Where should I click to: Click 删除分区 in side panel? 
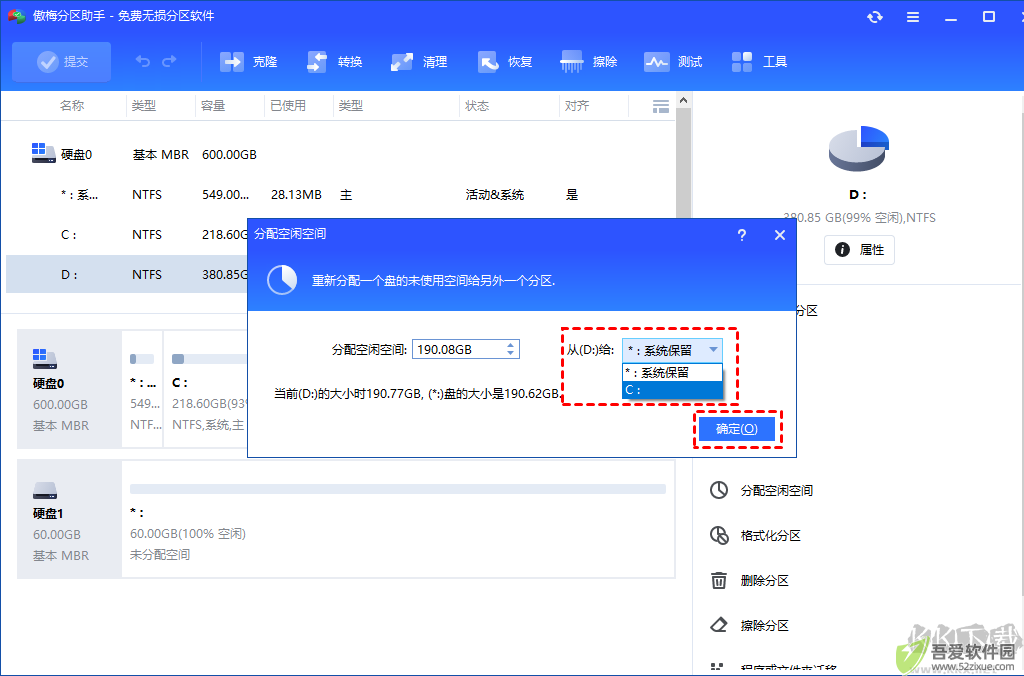pos(750,581)
